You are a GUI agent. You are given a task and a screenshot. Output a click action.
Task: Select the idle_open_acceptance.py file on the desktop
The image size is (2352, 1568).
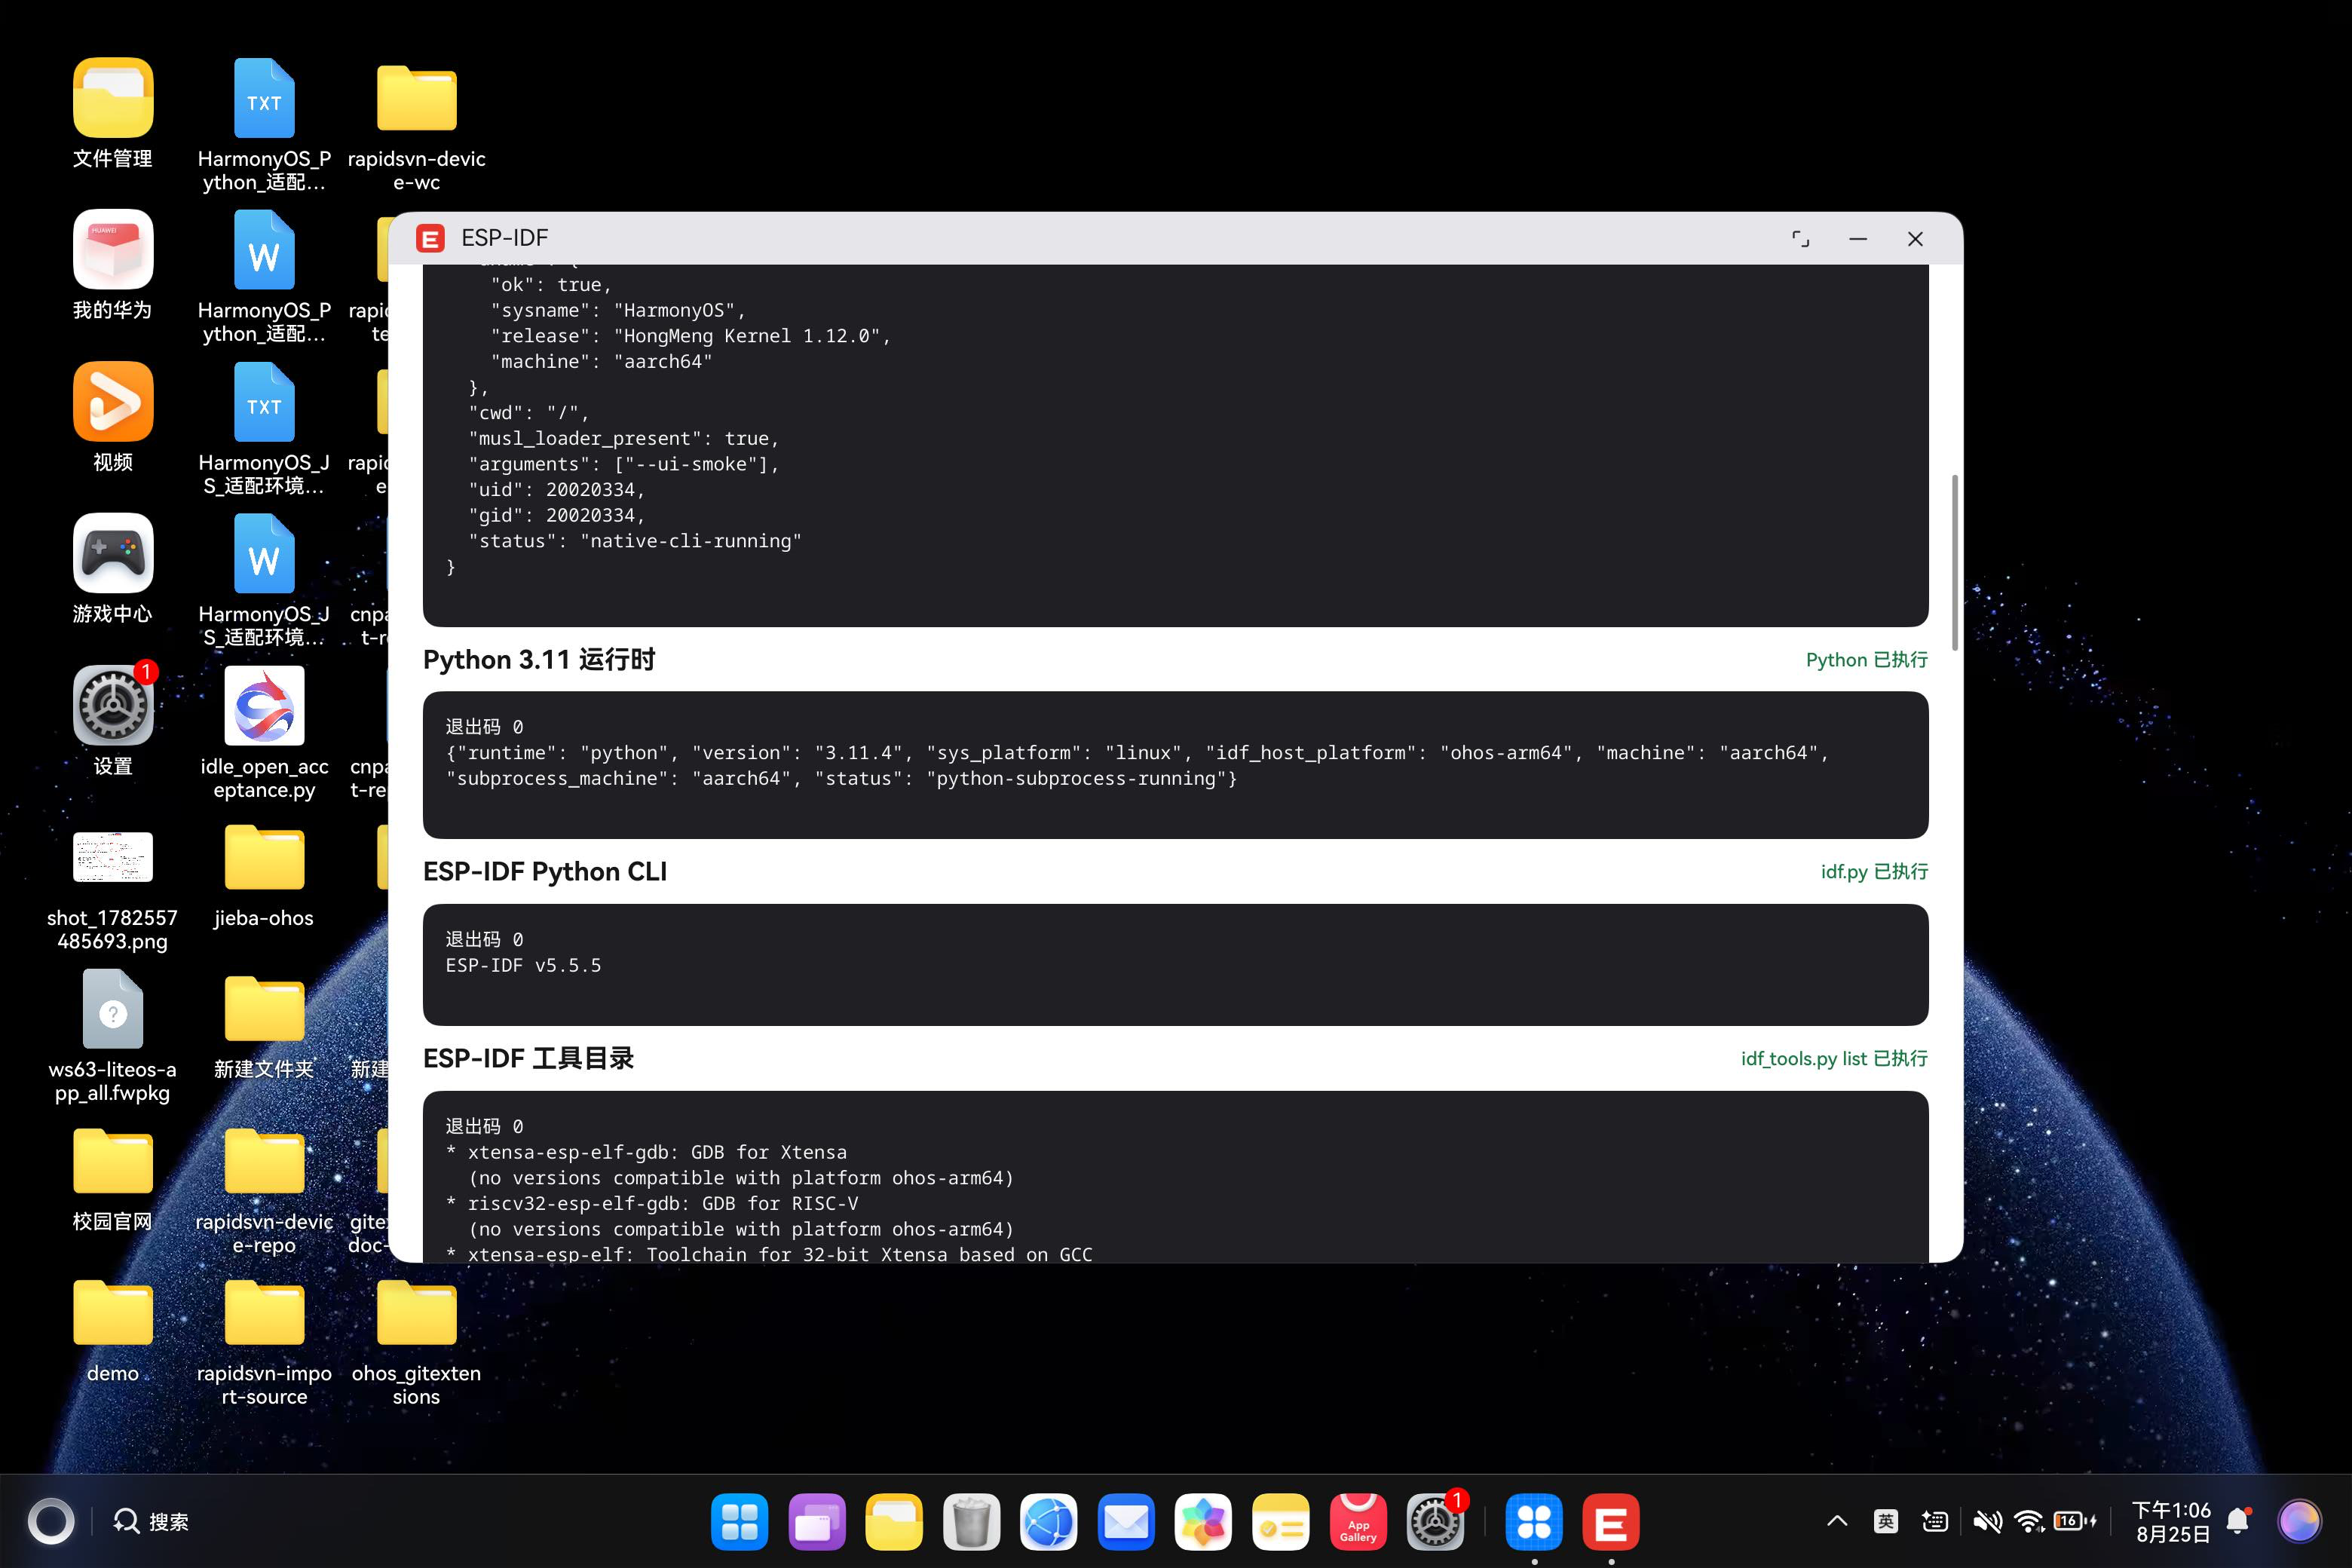pyautogui.click(x=264, y=705)
